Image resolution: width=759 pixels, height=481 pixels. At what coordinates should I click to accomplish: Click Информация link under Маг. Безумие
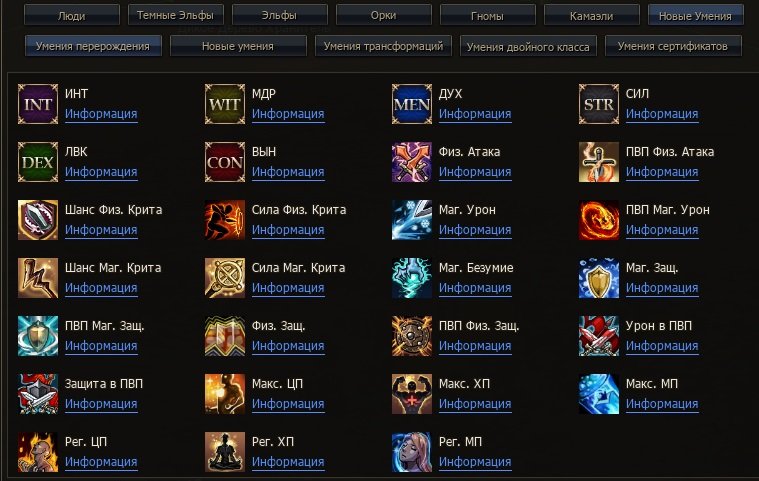475,288
